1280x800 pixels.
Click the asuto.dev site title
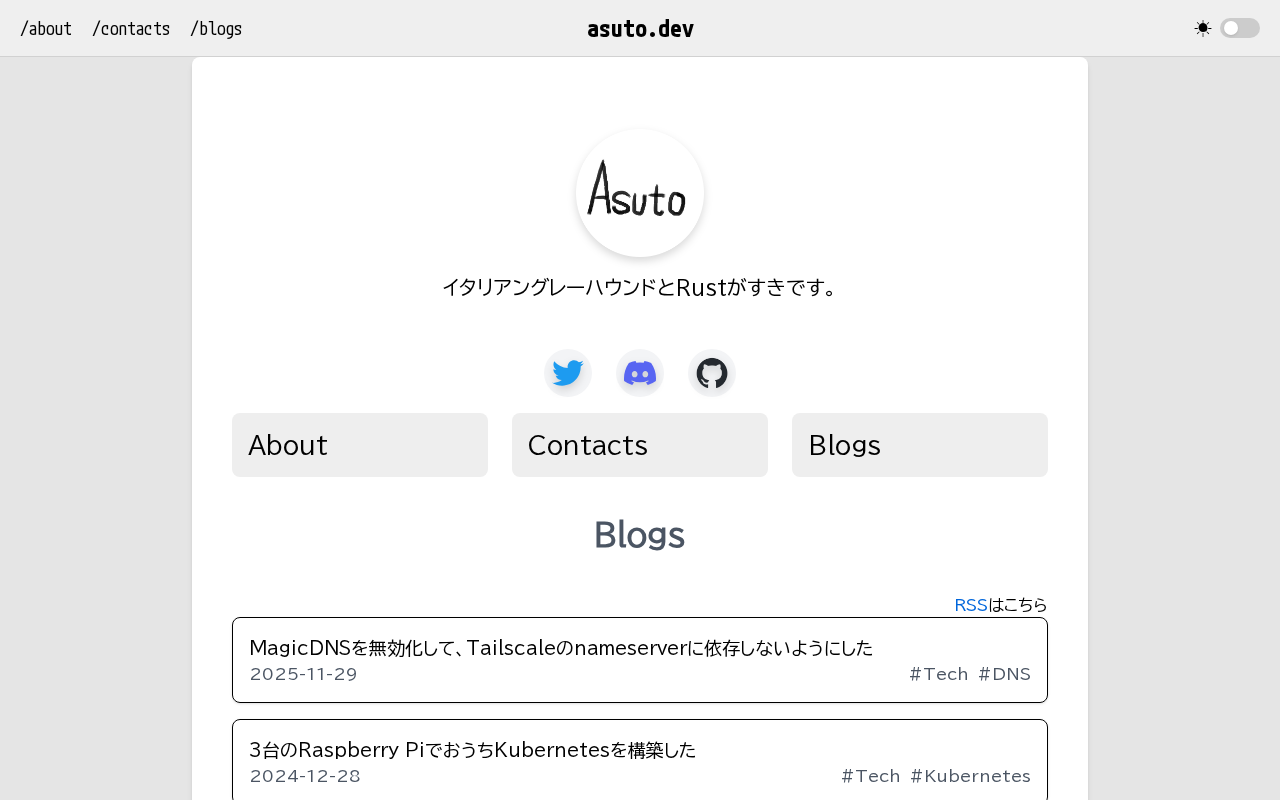coord(640,29)
